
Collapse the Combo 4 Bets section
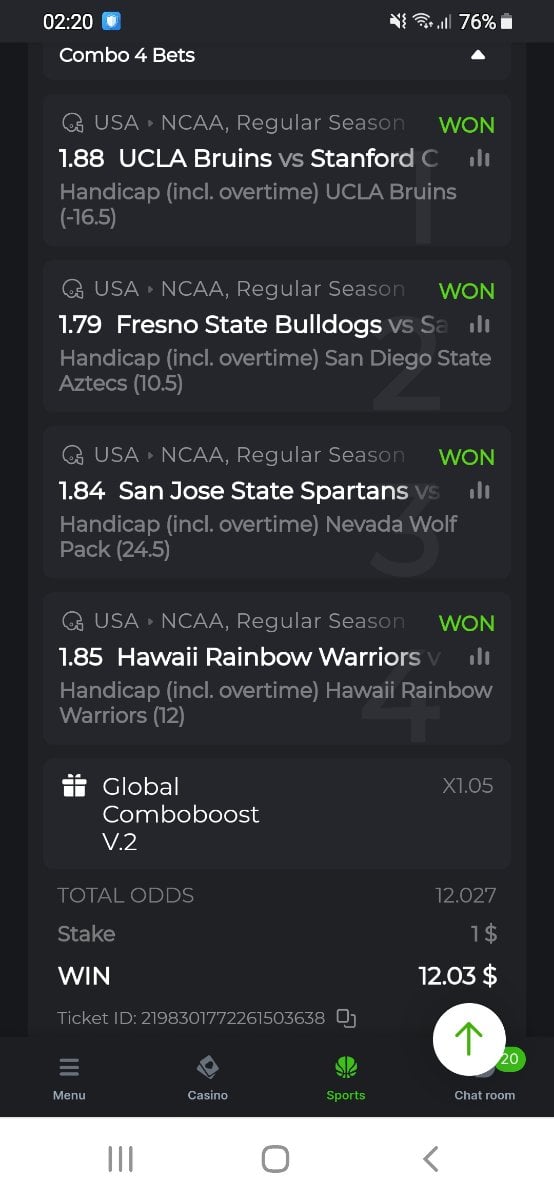pyautogui.click(x=478, y=55)
